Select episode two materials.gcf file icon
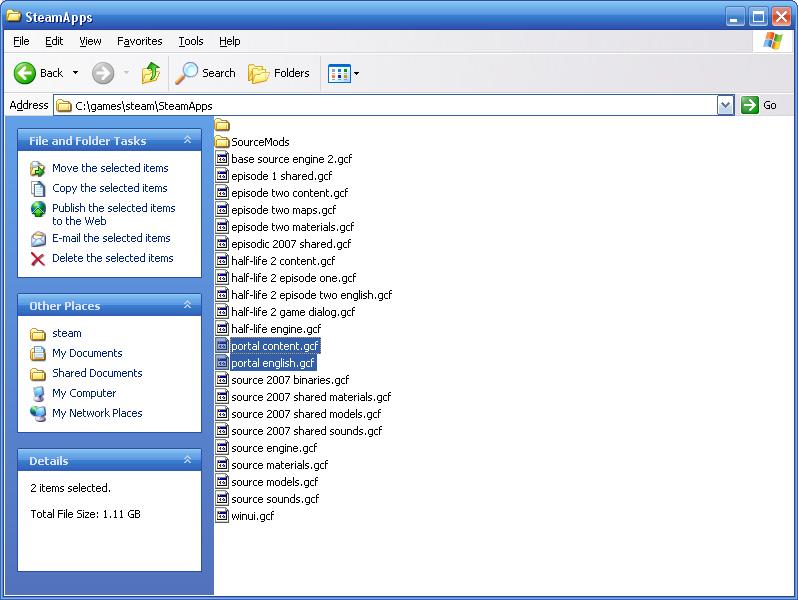798x600 pixels. pyautogui.click(x=222, y=226)
